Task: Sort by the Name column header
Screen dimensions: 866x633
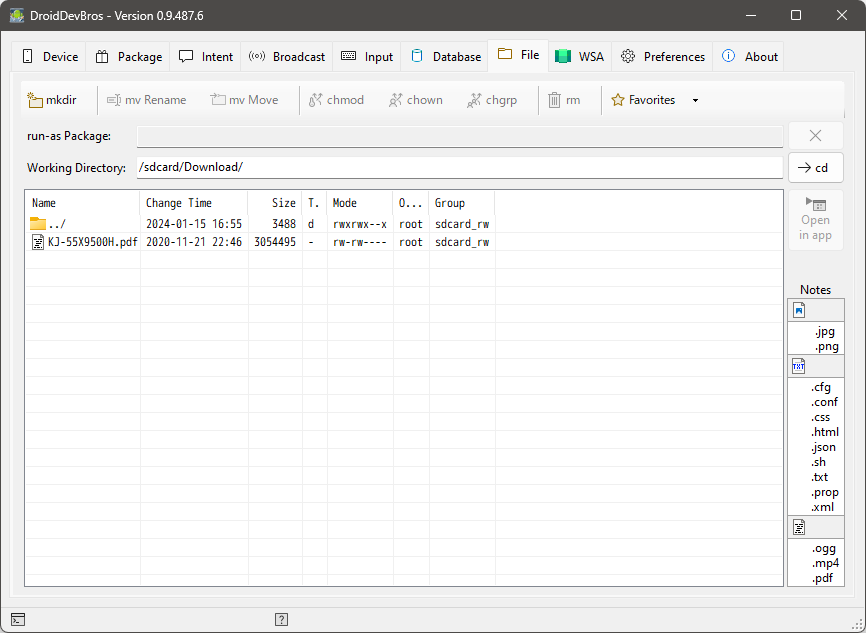Action: [83, 203]
